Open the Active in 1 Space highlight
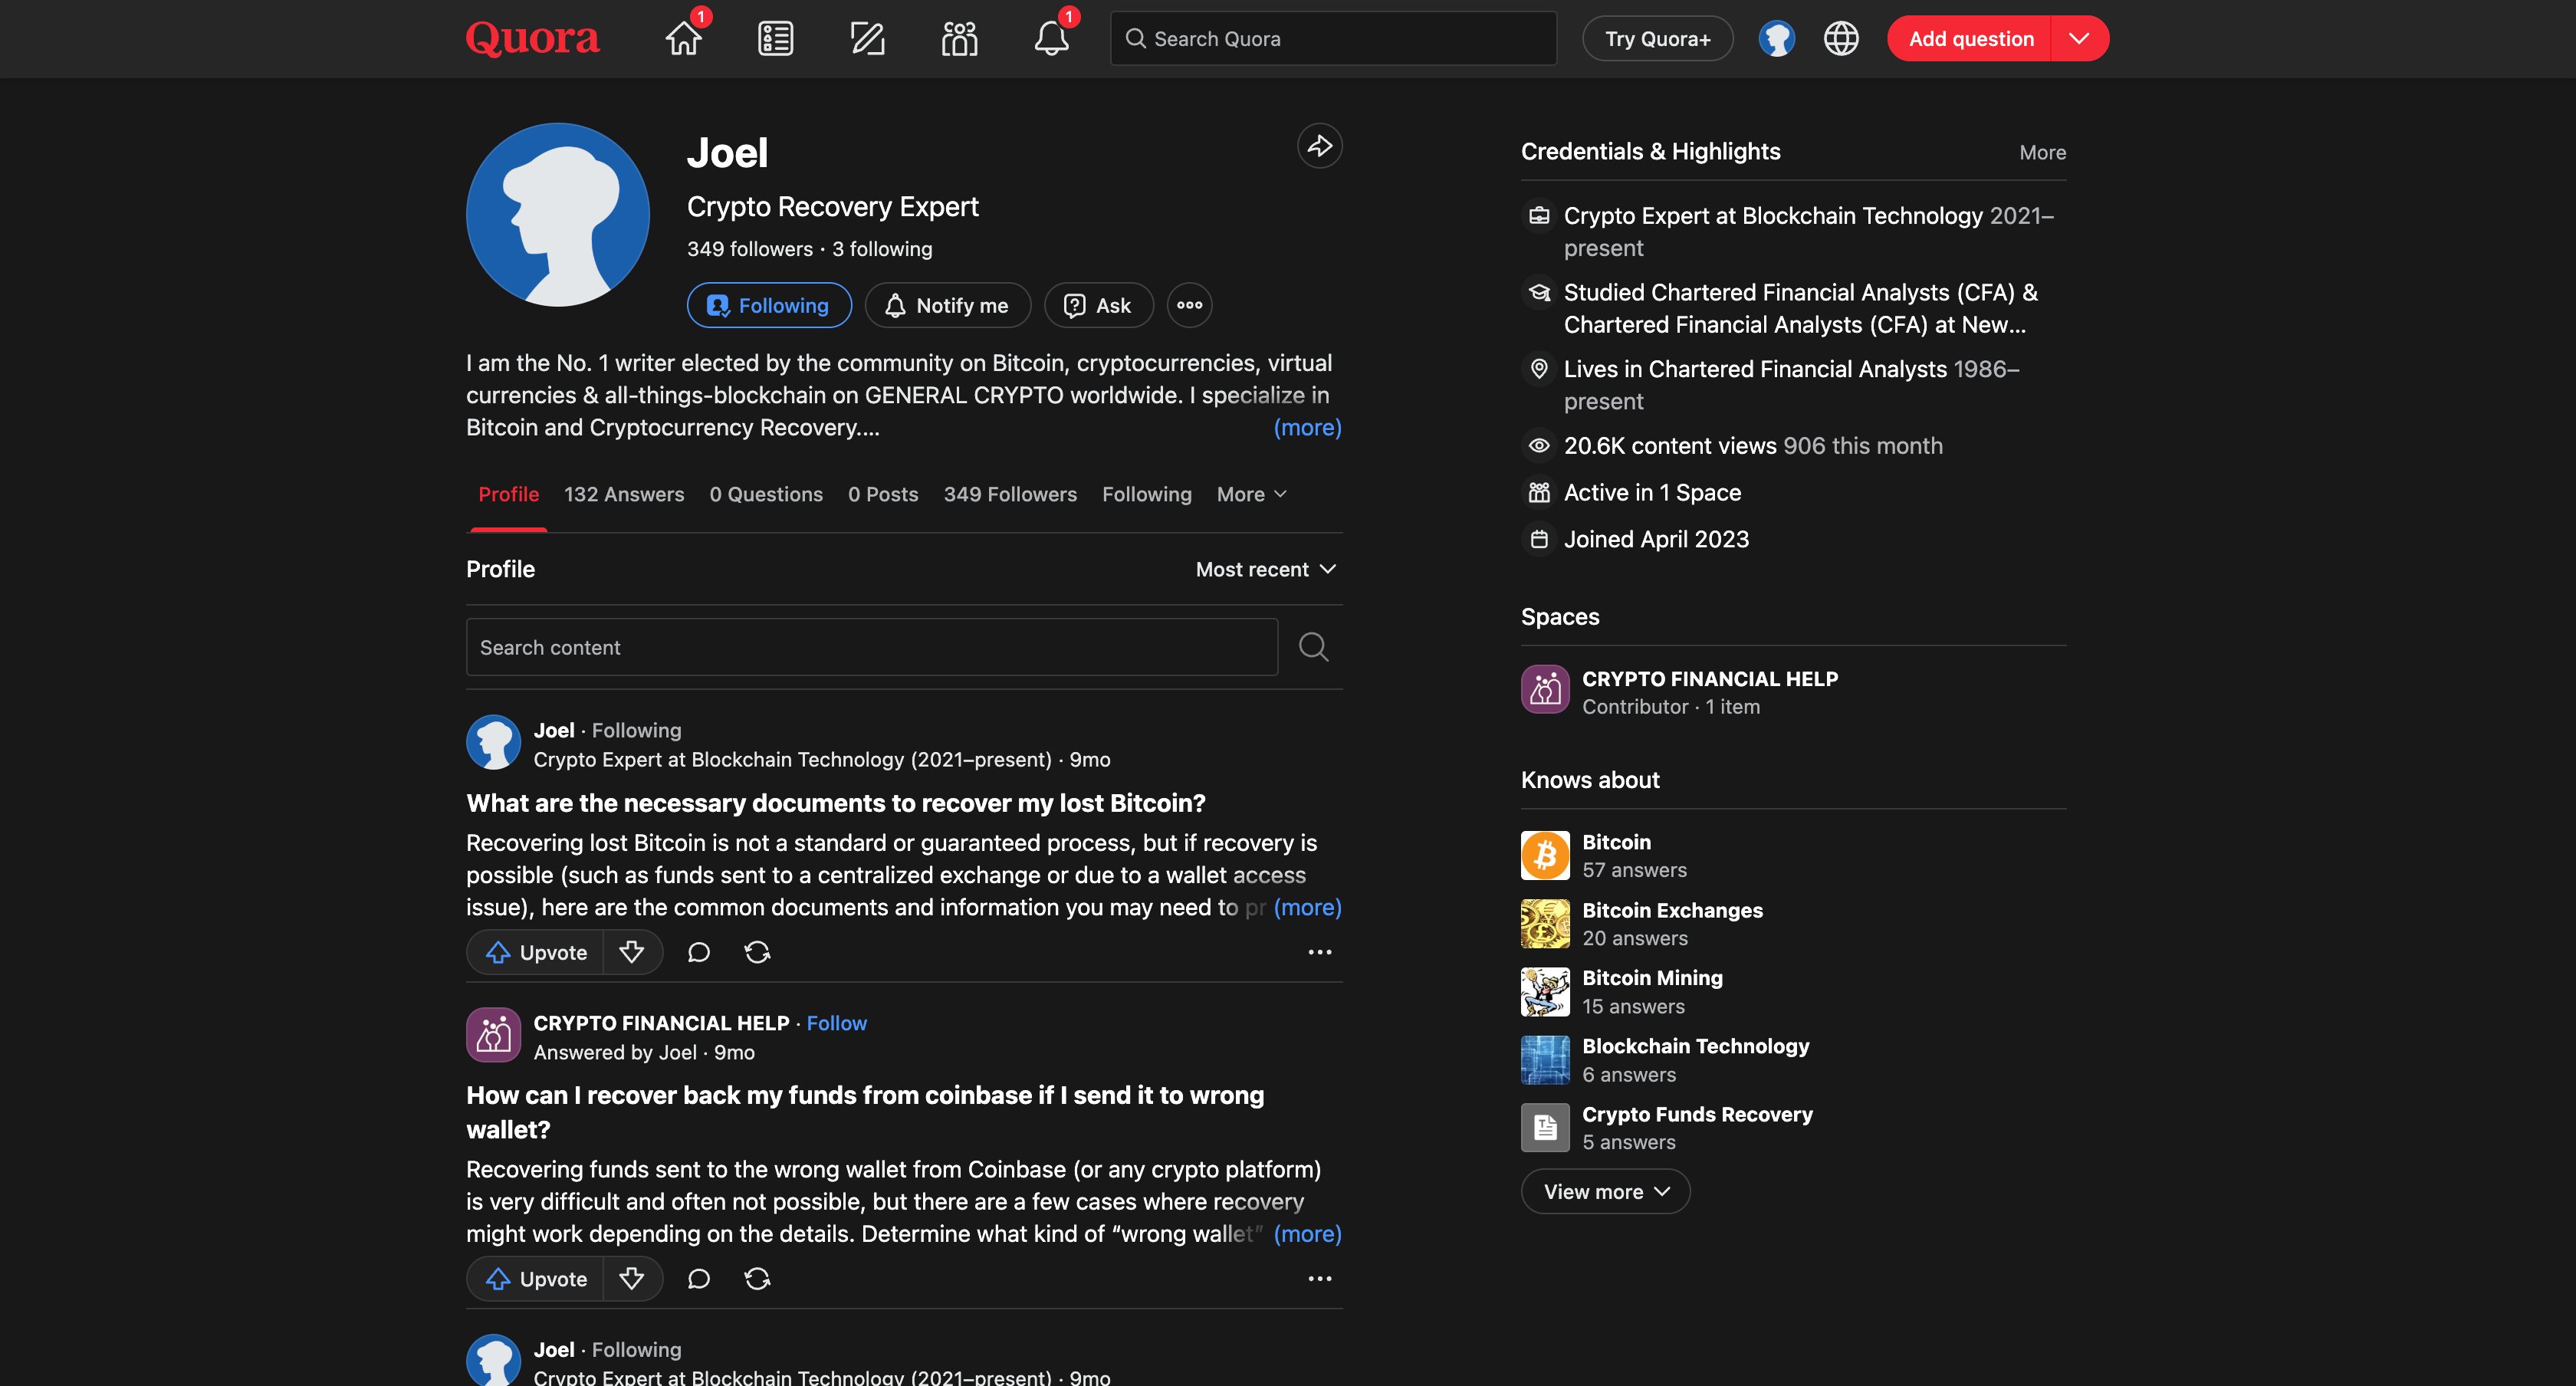This screenshot has height=1386, width=2576. 1652,492
